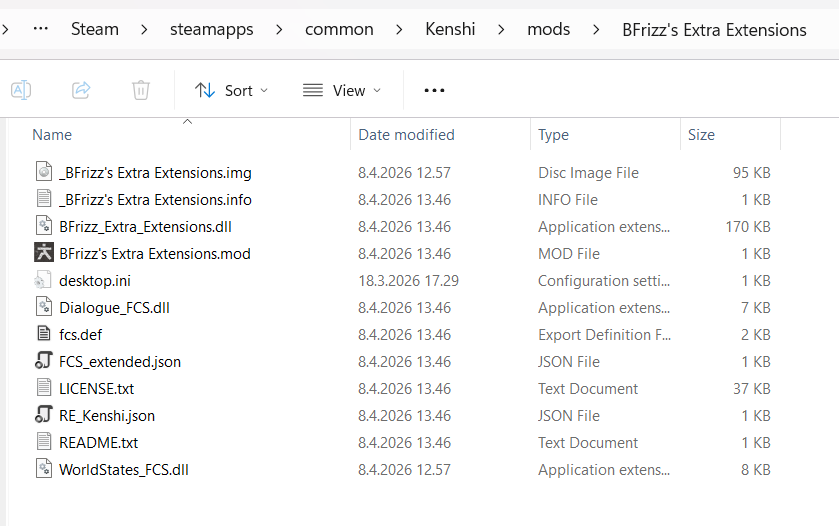Click the mods breadcrumb segment
This screenshot has height=526, width=839.
tap(548, 29)
